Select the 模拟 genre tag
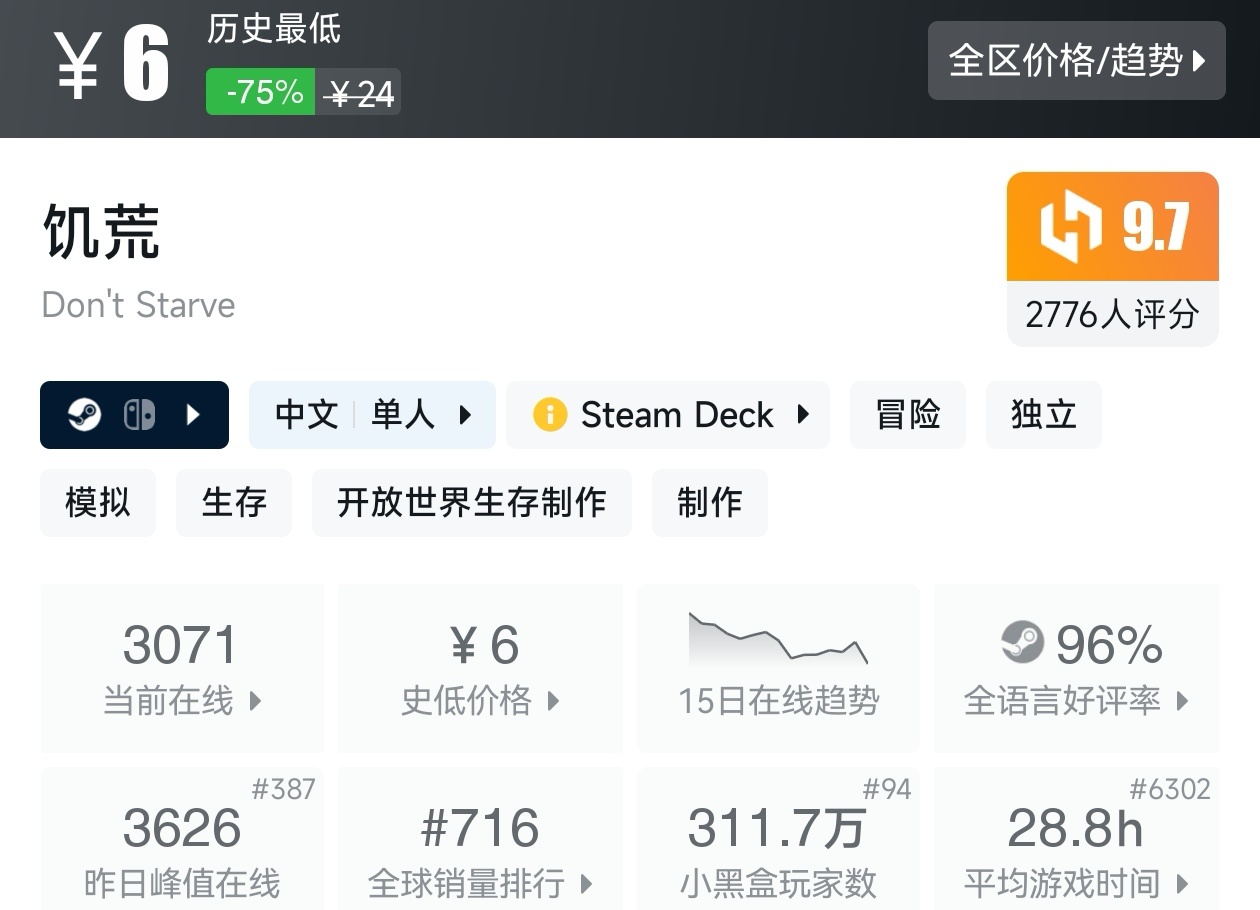The height and width of the screenshot is (910, 1260). tap(98, 502)
